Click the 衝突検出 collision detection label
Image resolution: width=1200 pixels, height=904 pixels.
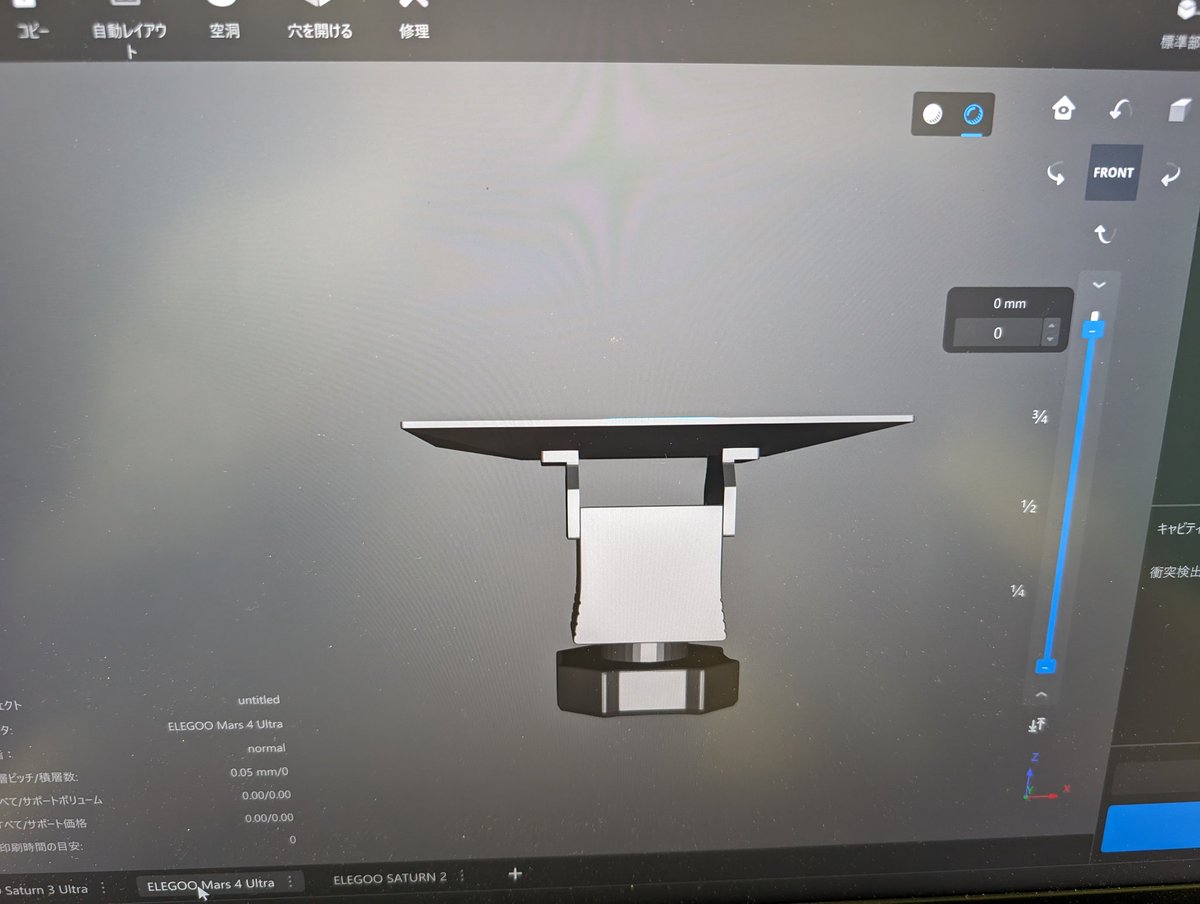coord(1175,573)
